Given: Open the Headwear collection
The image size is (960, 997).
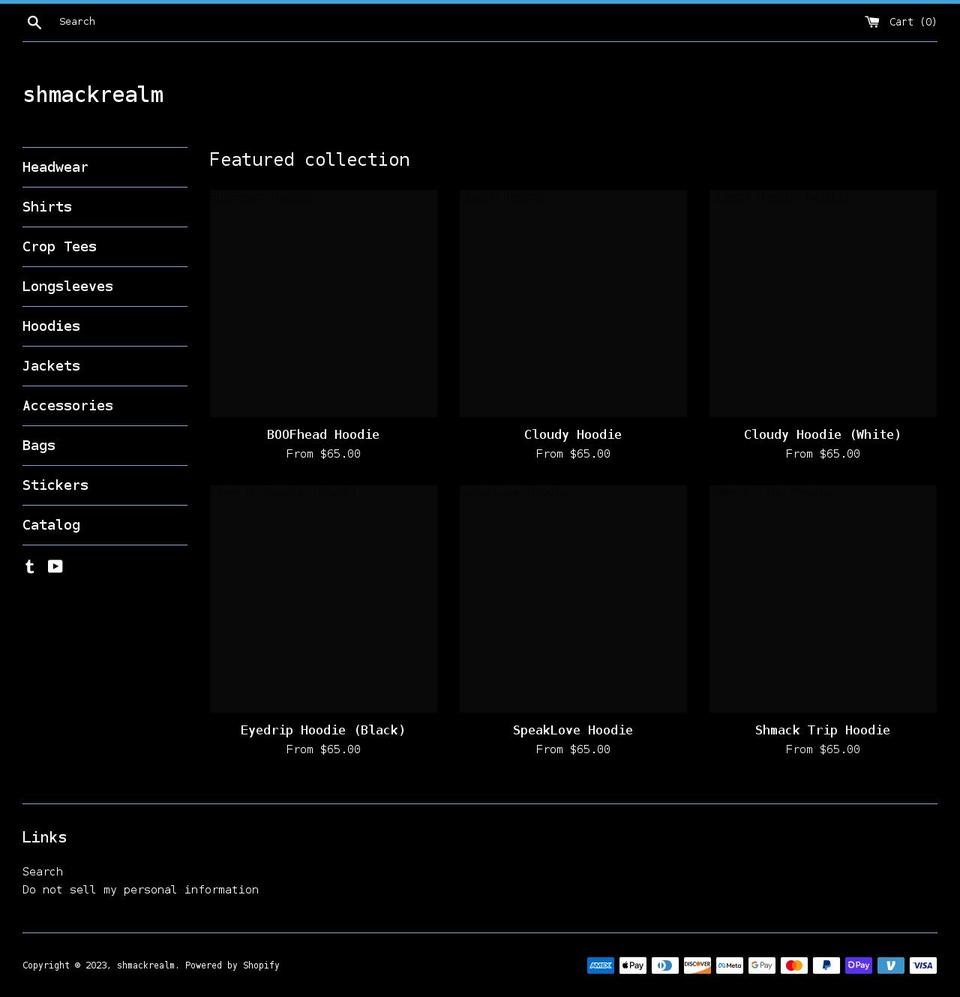Looking at the screenshot, I should pyautogui.click(x=55, y=167).
